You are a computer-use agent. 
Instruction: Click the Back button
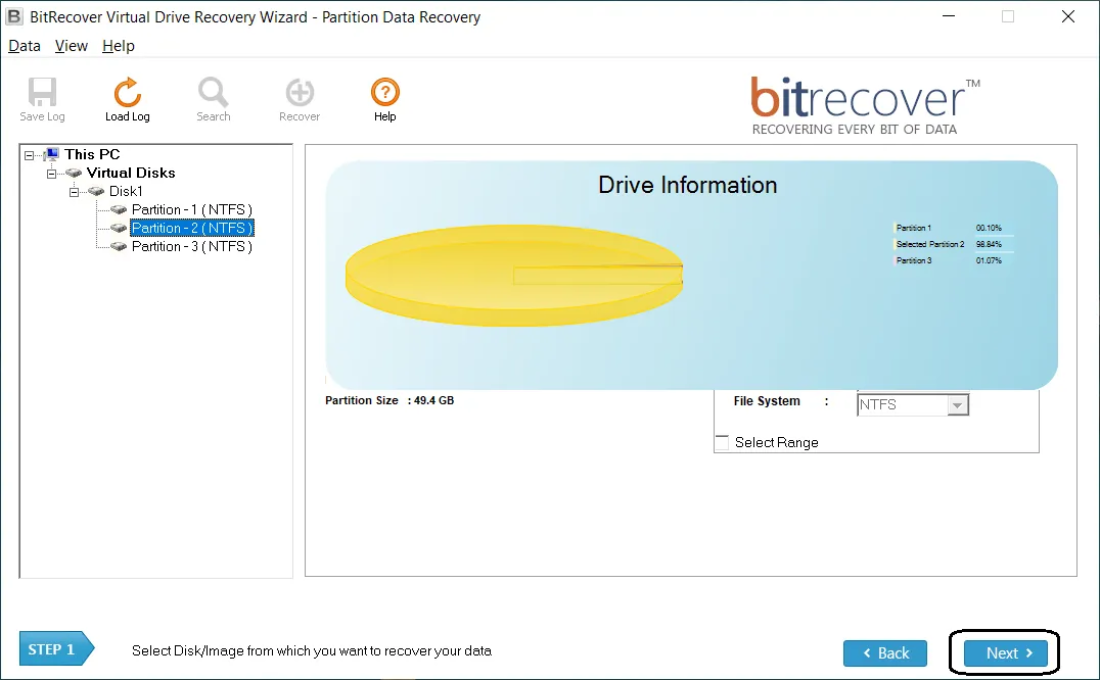click(x=885, y=652)
